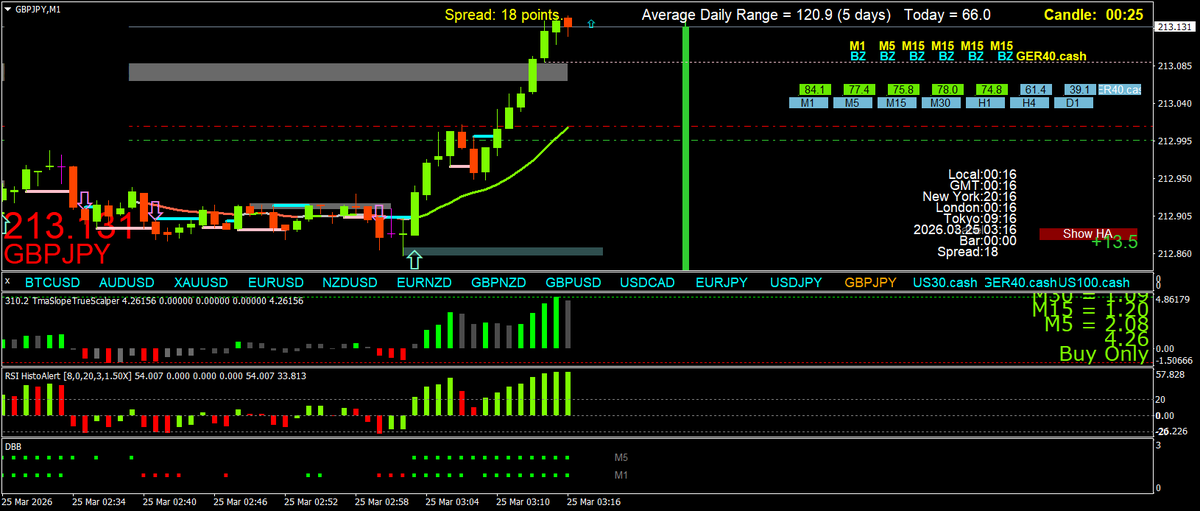Screen dimensions: 1200x511
Task: Change to the D1 timeframe
Action: point(1072,103)
